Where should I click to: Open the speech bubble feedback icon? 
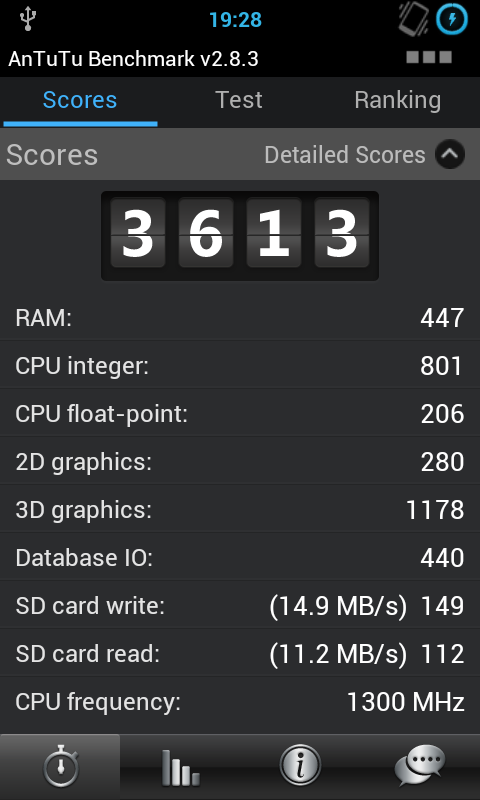pyautogui.click(x=419, y=766)
